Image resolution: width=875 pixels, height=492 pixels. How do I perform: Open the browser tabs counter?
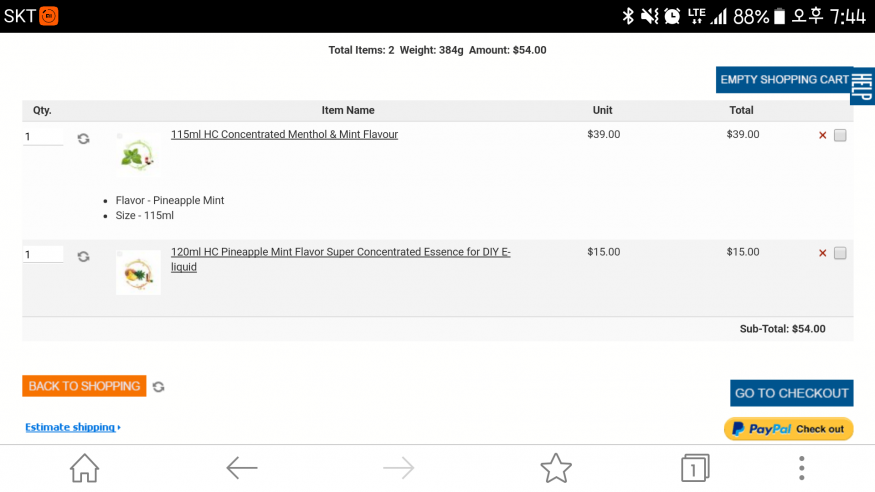[x=695, y=468]
